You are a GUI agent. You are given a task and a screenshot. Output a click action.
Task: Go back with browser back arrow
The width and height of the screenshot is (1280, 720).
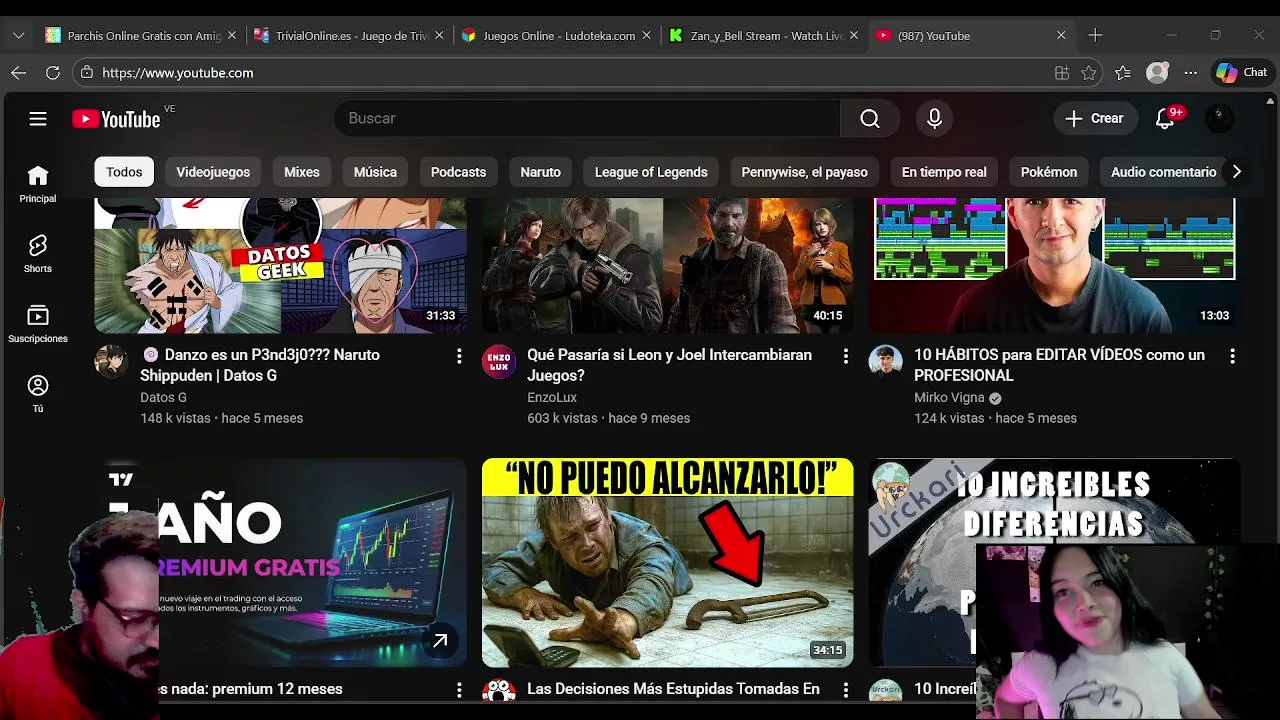point(18,73)
